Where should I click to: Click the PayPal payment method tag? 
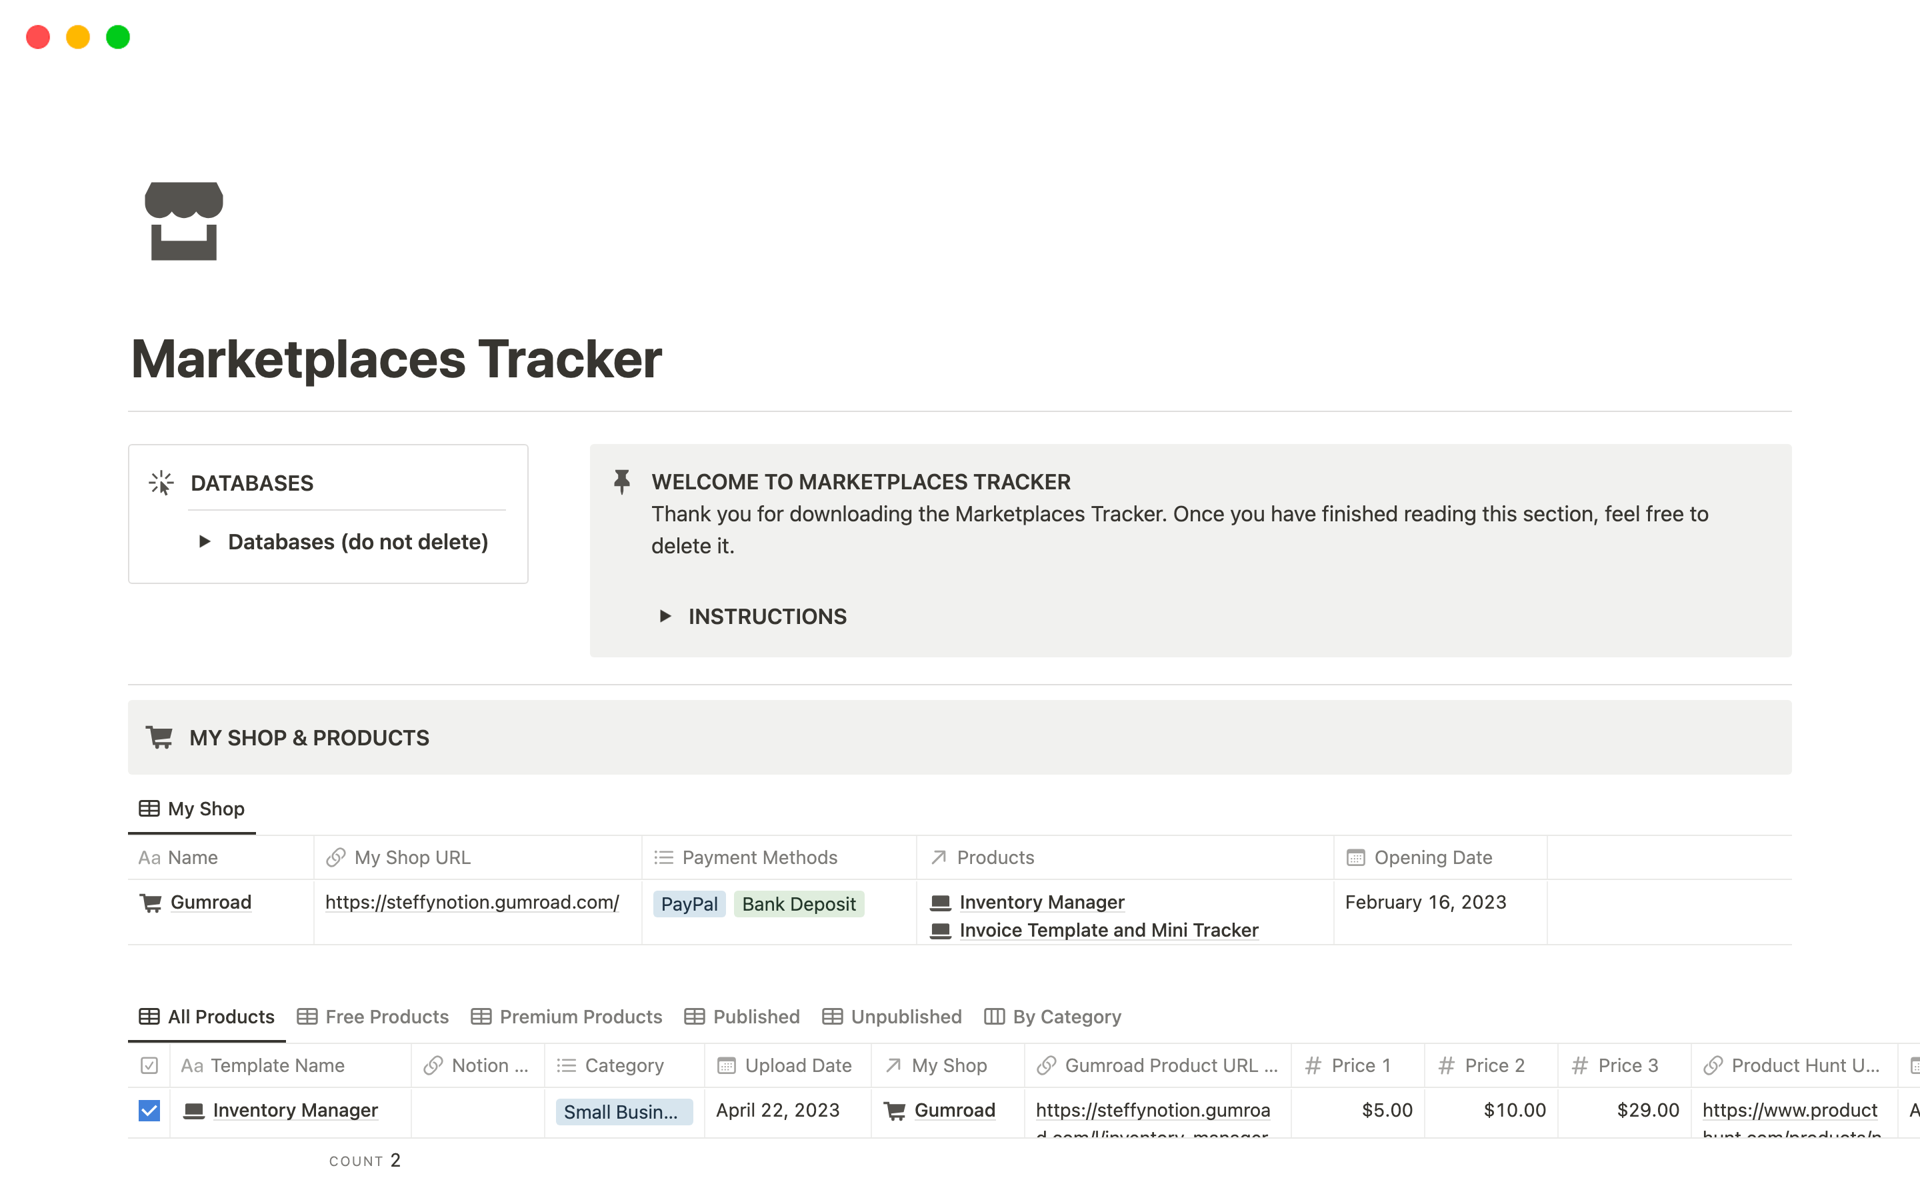click(689, 904)
